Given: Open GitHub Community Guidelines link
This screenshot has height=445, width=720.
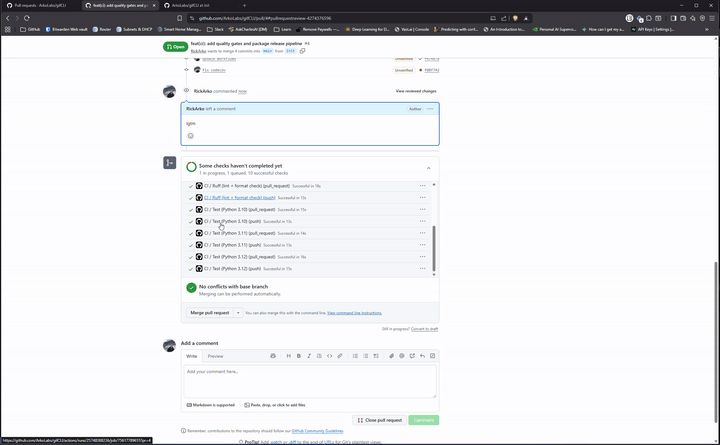Looking at the screenshot, I should click(317, 431).
